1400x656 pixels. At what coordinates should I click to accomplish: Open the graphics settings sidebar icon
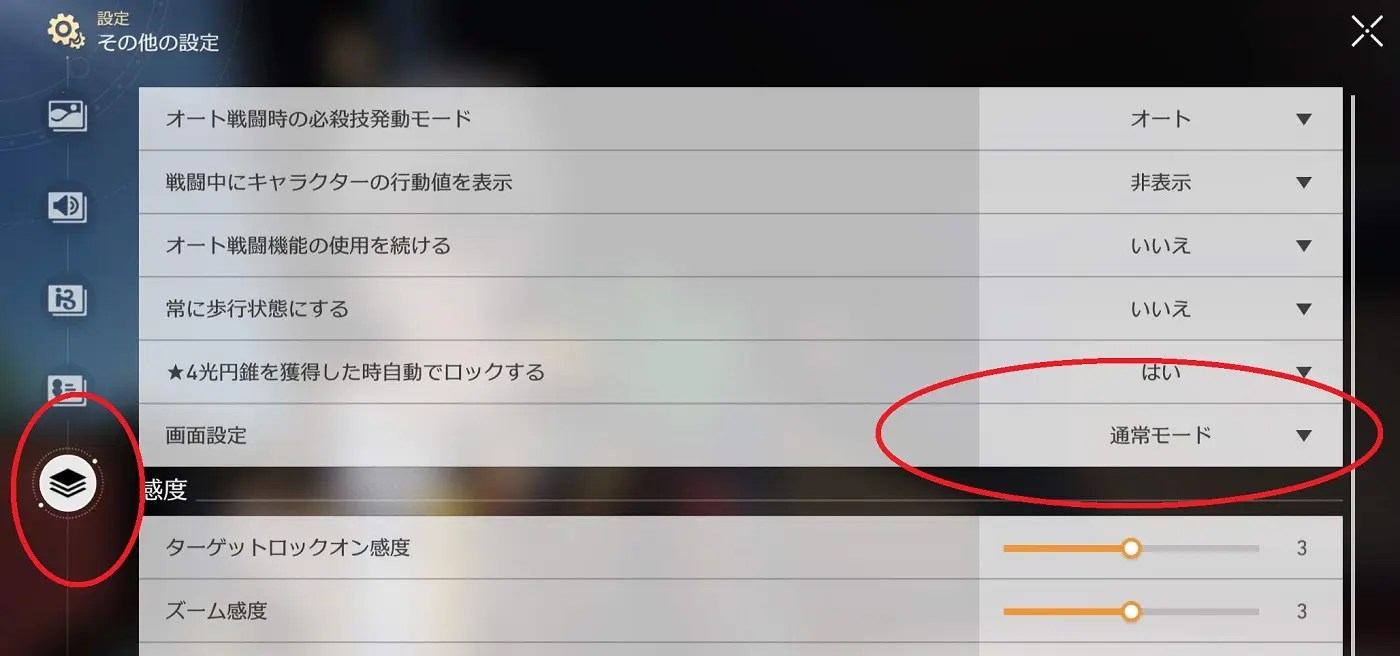(x=68, y=116)
